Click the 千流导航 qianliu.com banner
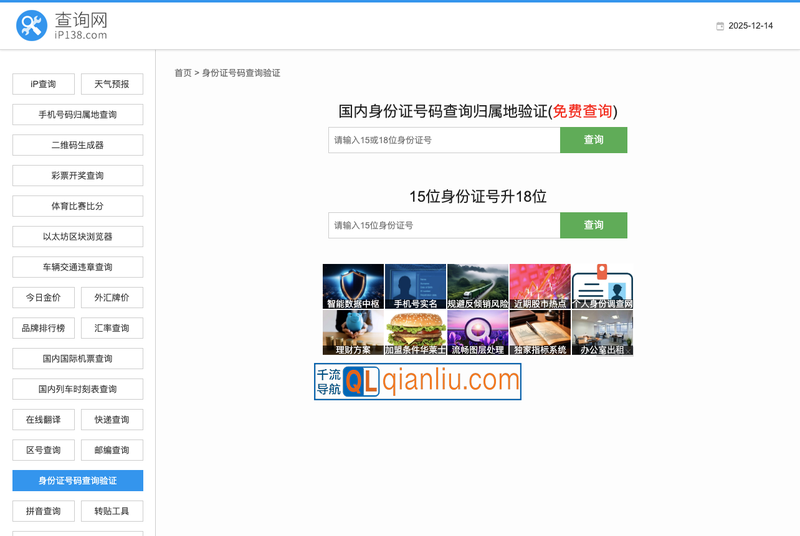Image resolution: width=800 pixels, height=536 pixels. 418,381
